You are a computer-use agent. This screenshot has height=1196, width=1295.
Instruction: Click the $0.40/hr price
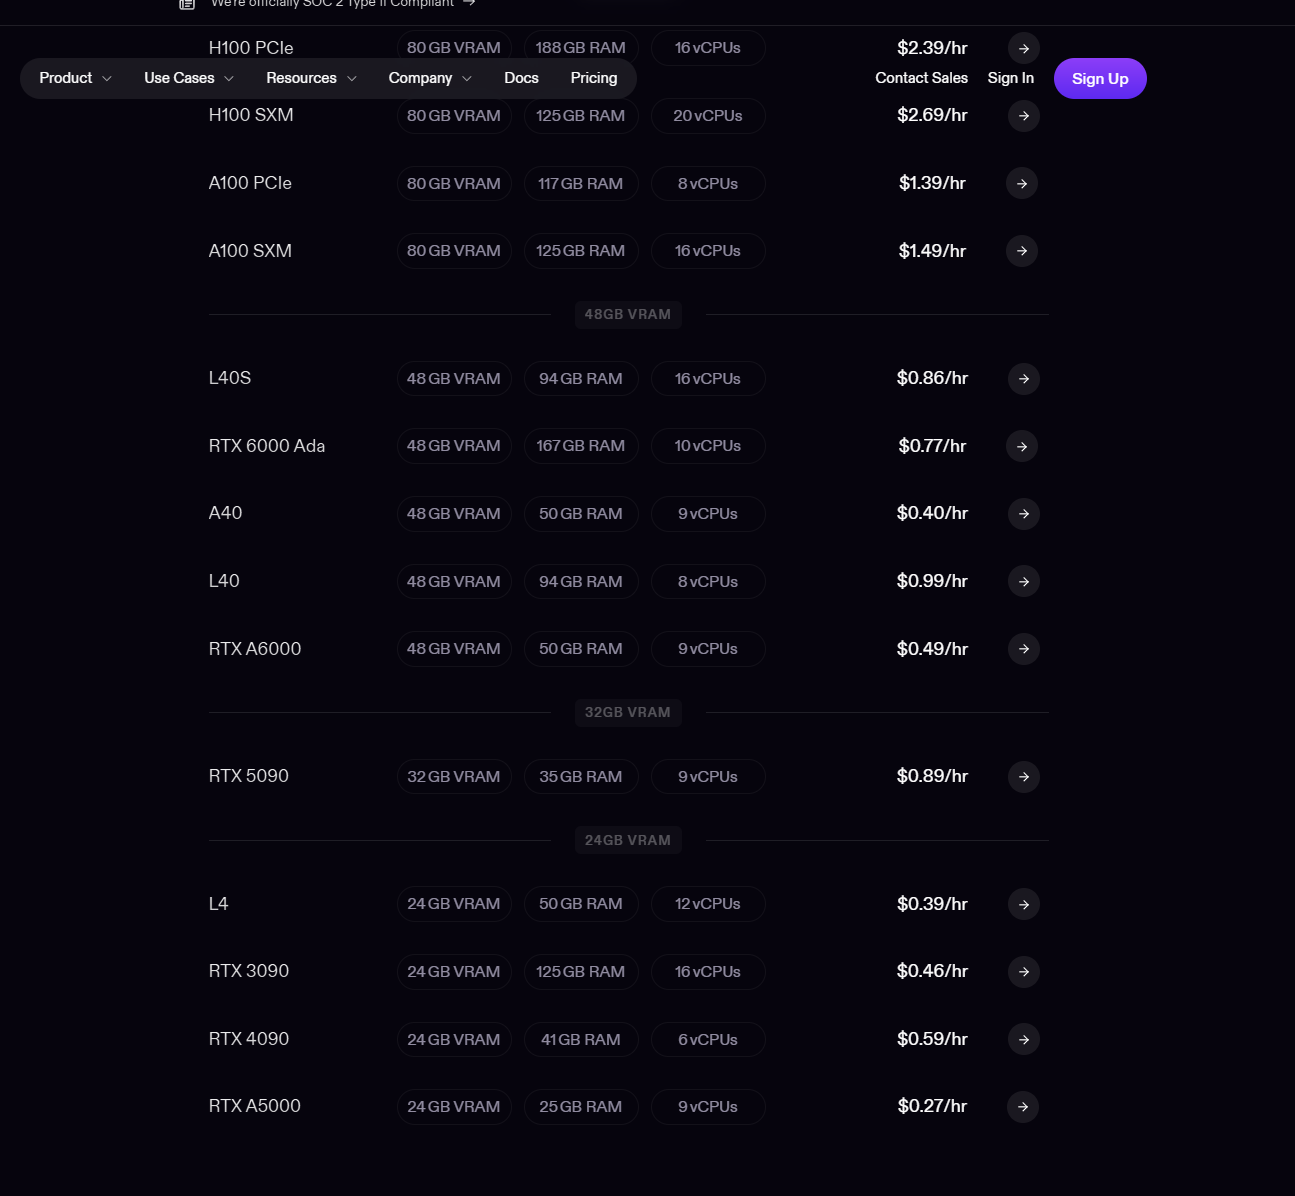point(932,513)
